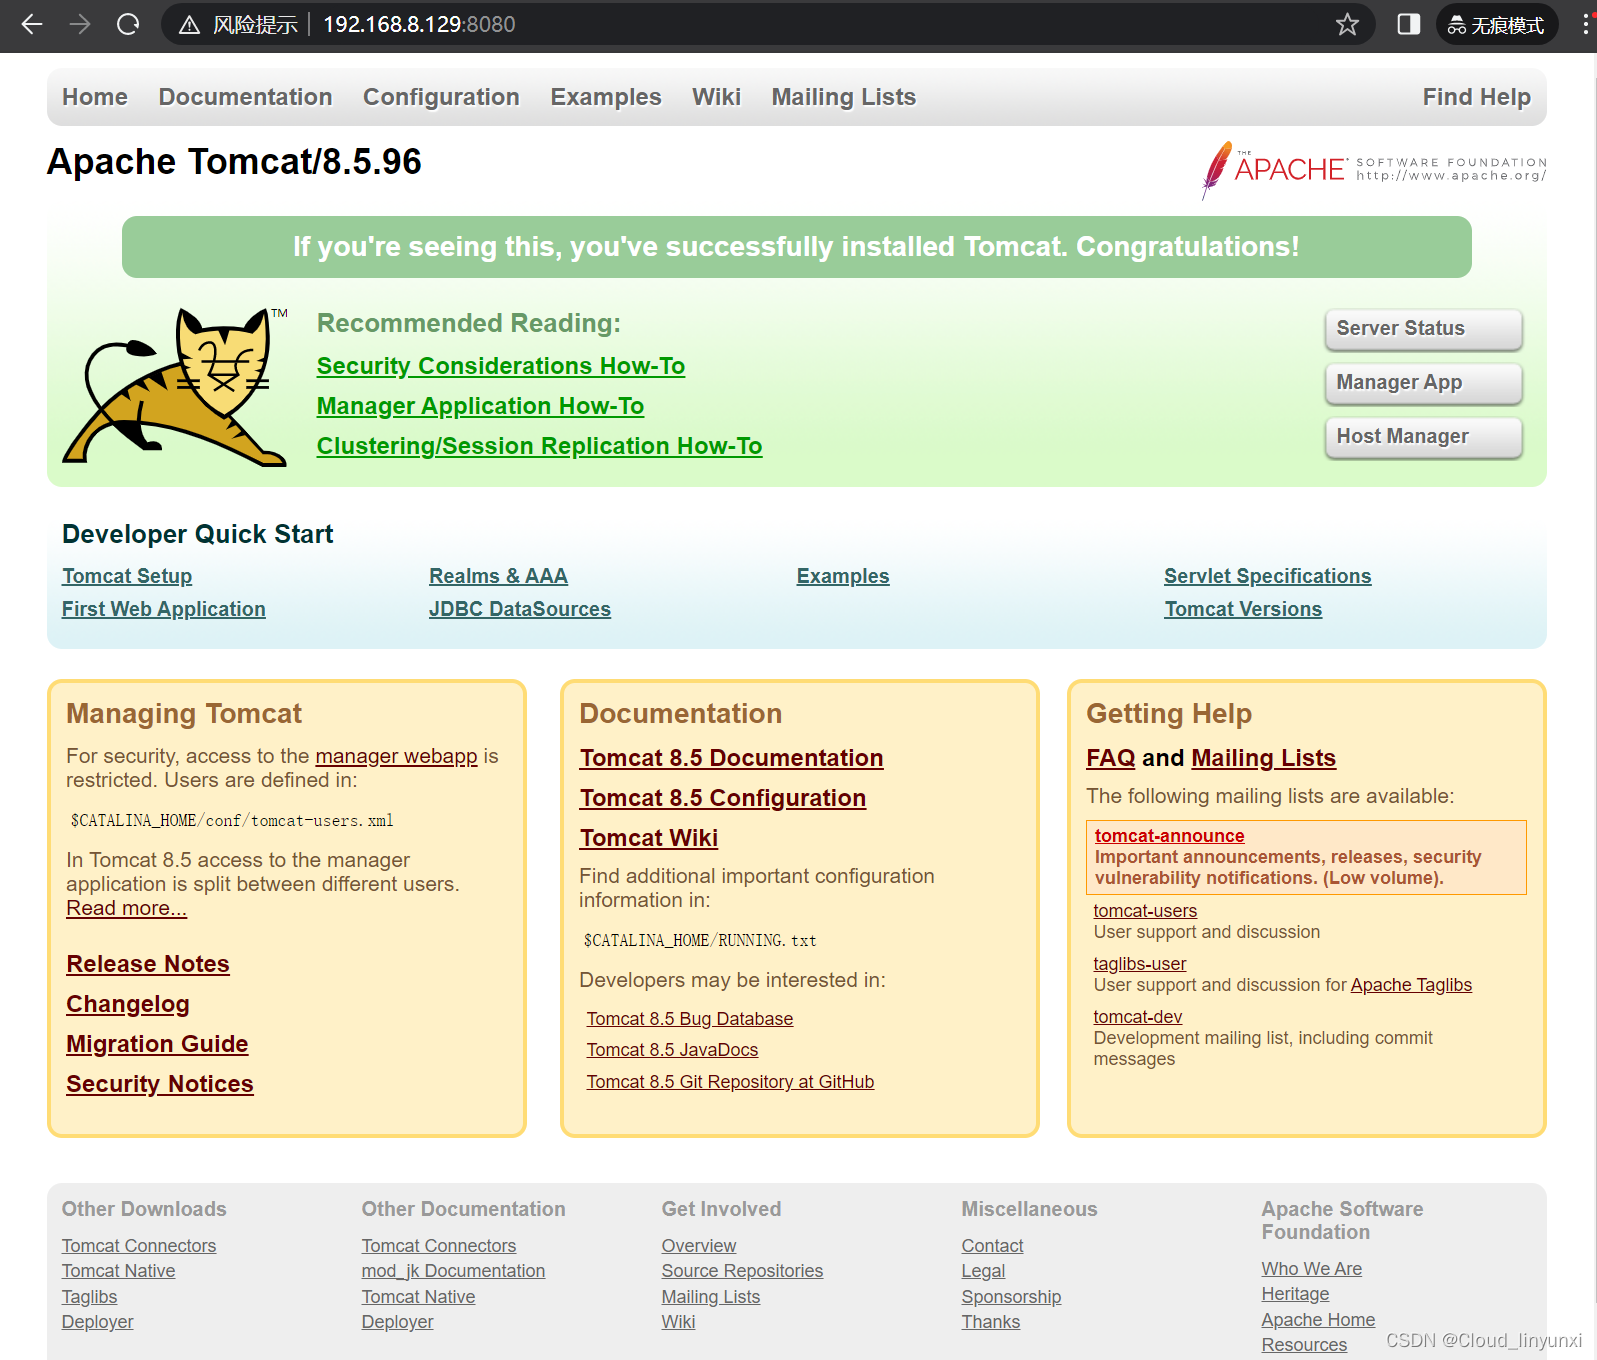The image size is (1597, 1360).
Task: Click the Taglibs footer link
Action: coord(89,1297)
